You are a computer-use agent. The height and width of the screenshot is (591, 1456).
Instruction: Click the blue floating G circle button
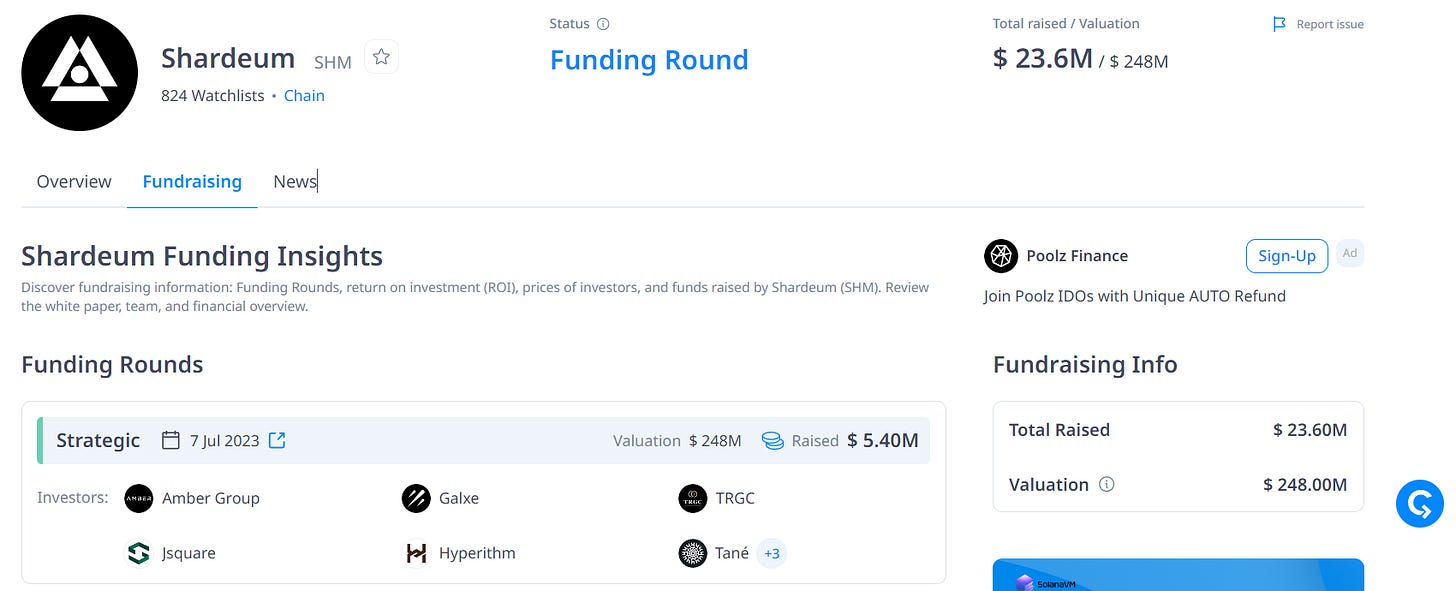[x=1420, y=503]
